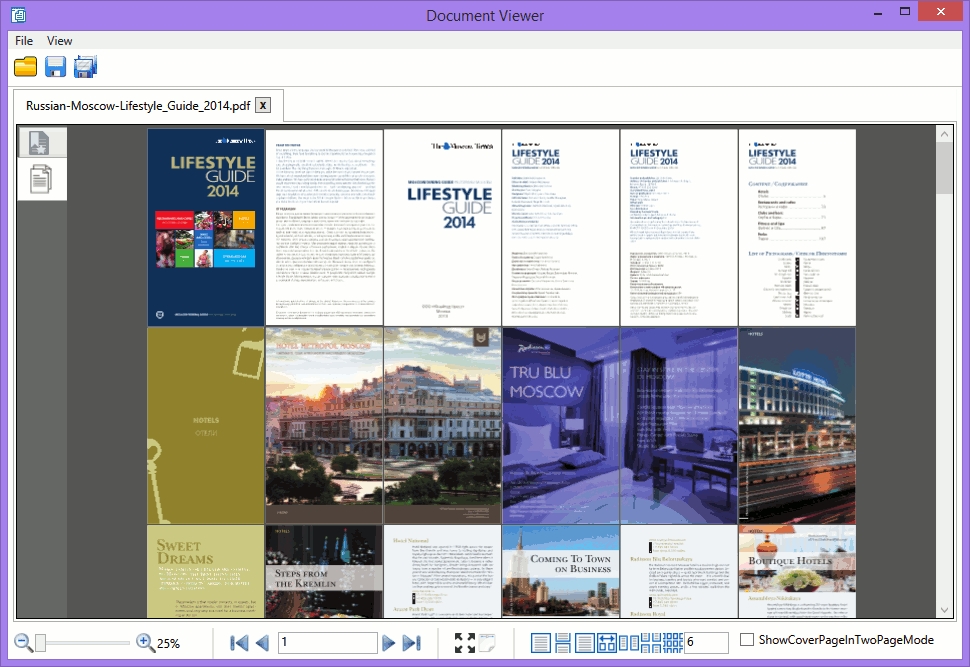Click the vertical scrollbar up arrow
Viewport: 970px width, 667px height.
coord(944,134)
